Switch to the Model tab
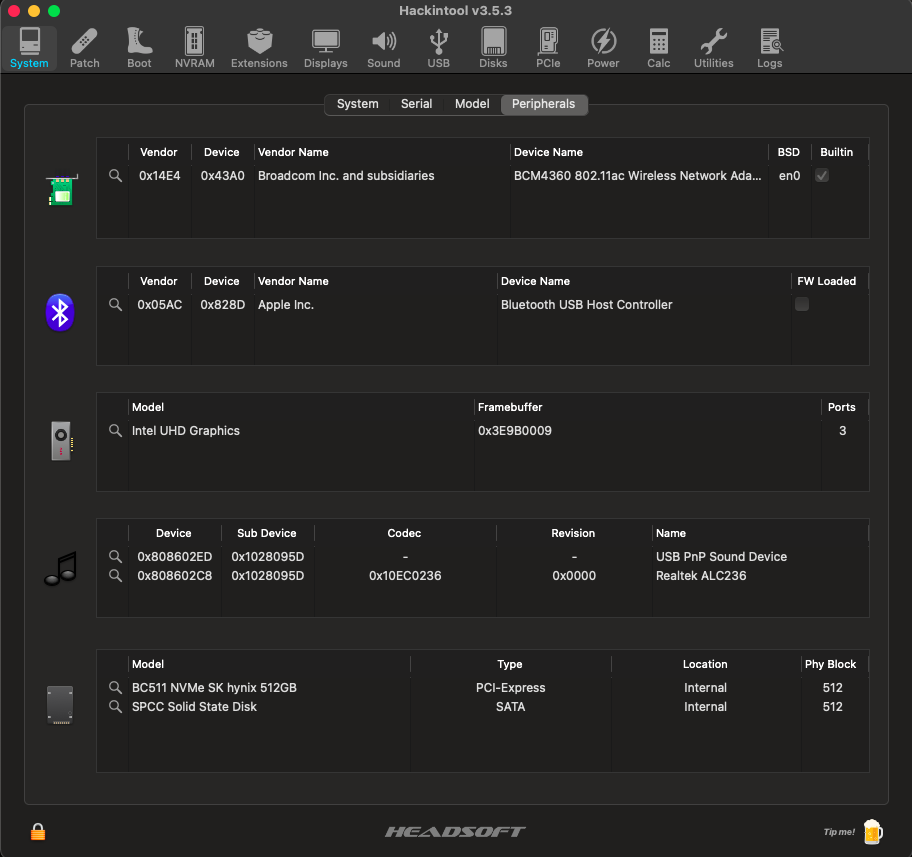 point(472,104)
